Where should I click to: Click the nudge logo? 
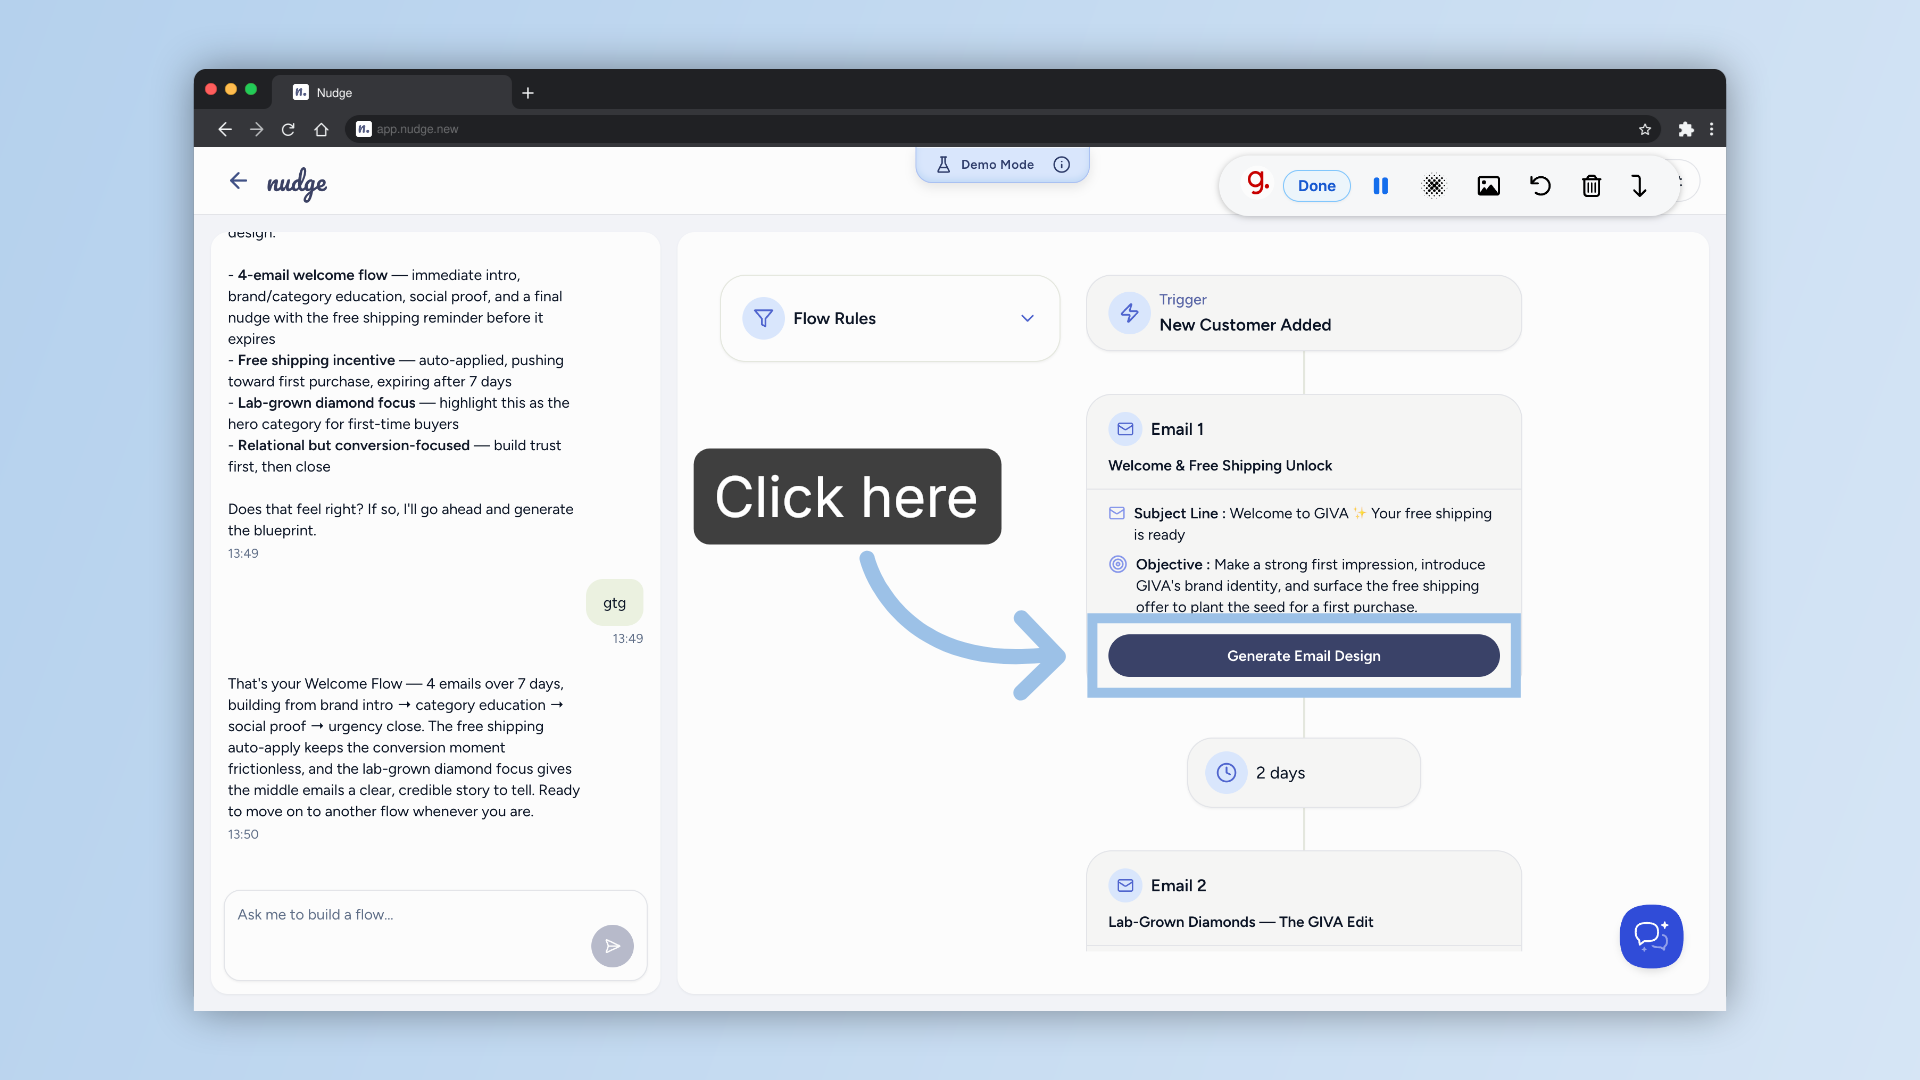tap(297, 184)
